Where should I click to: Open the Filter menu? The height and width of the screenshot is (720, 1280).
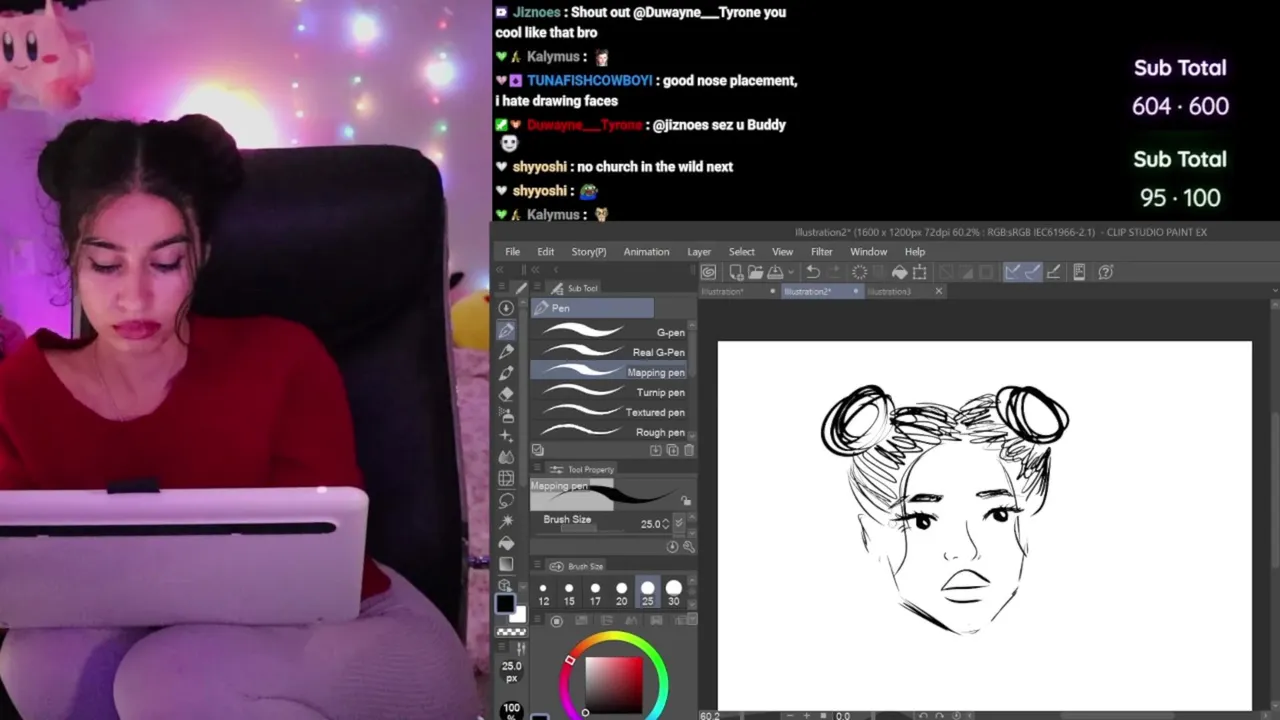click(821, 252)
